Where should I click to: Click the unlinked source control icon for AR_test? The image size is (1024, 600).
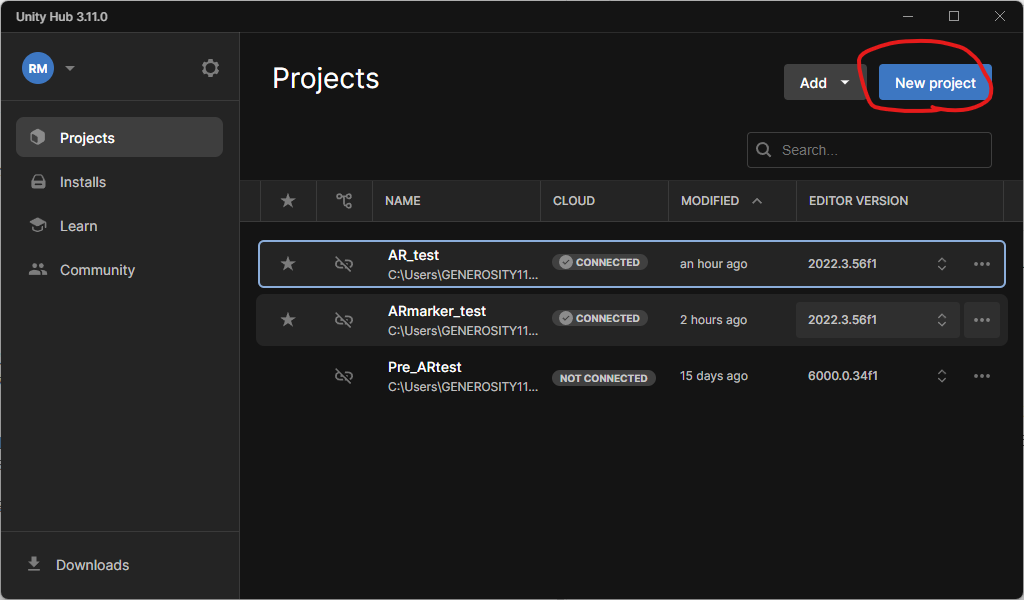[344, 264]
